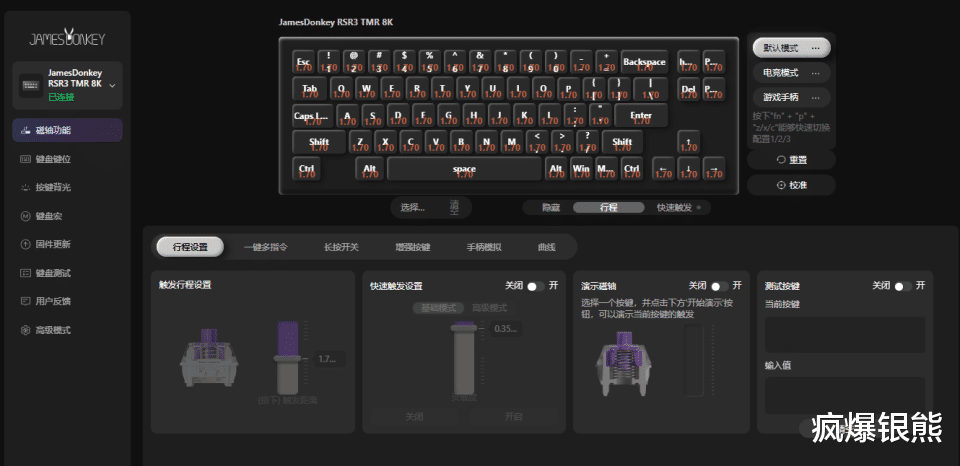Select the Win key on virtual keyboard
960x466 pixels.
[x=581, y=168]
